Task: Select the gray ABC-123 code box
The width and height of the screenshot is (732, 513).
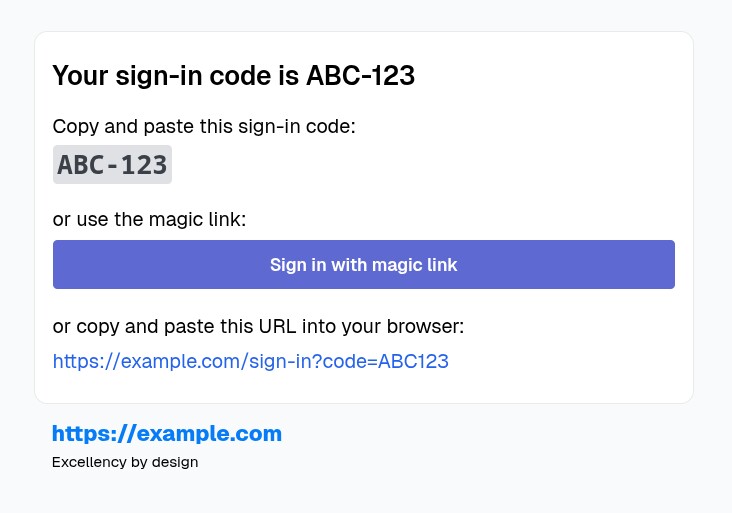Action: 113,164
